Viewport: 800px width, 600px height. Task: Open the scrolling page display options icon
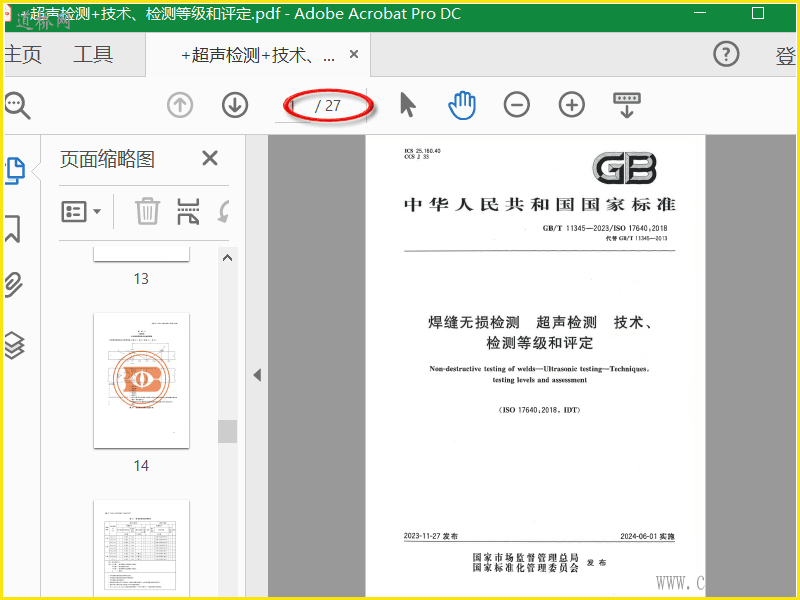tap(627, 105)
